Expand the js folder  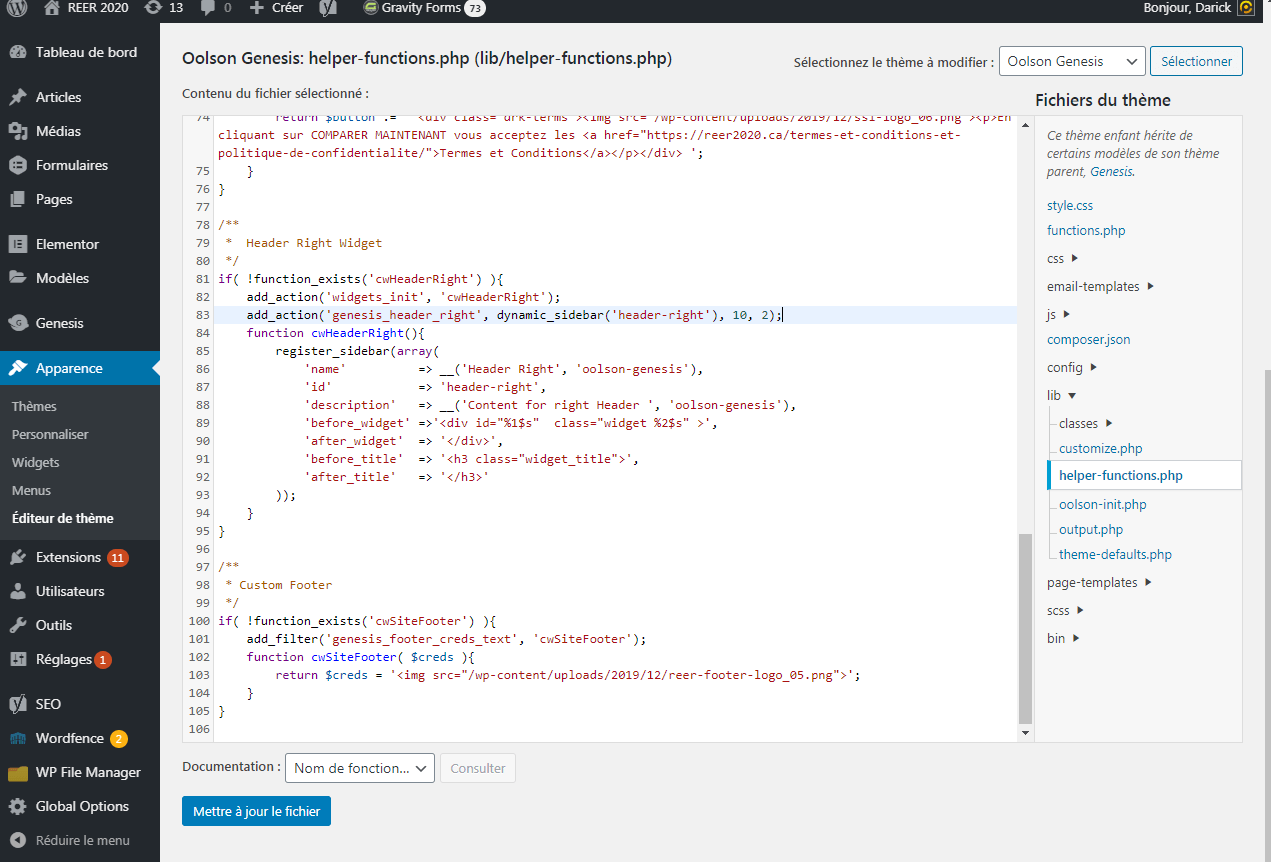[1067, 314]
